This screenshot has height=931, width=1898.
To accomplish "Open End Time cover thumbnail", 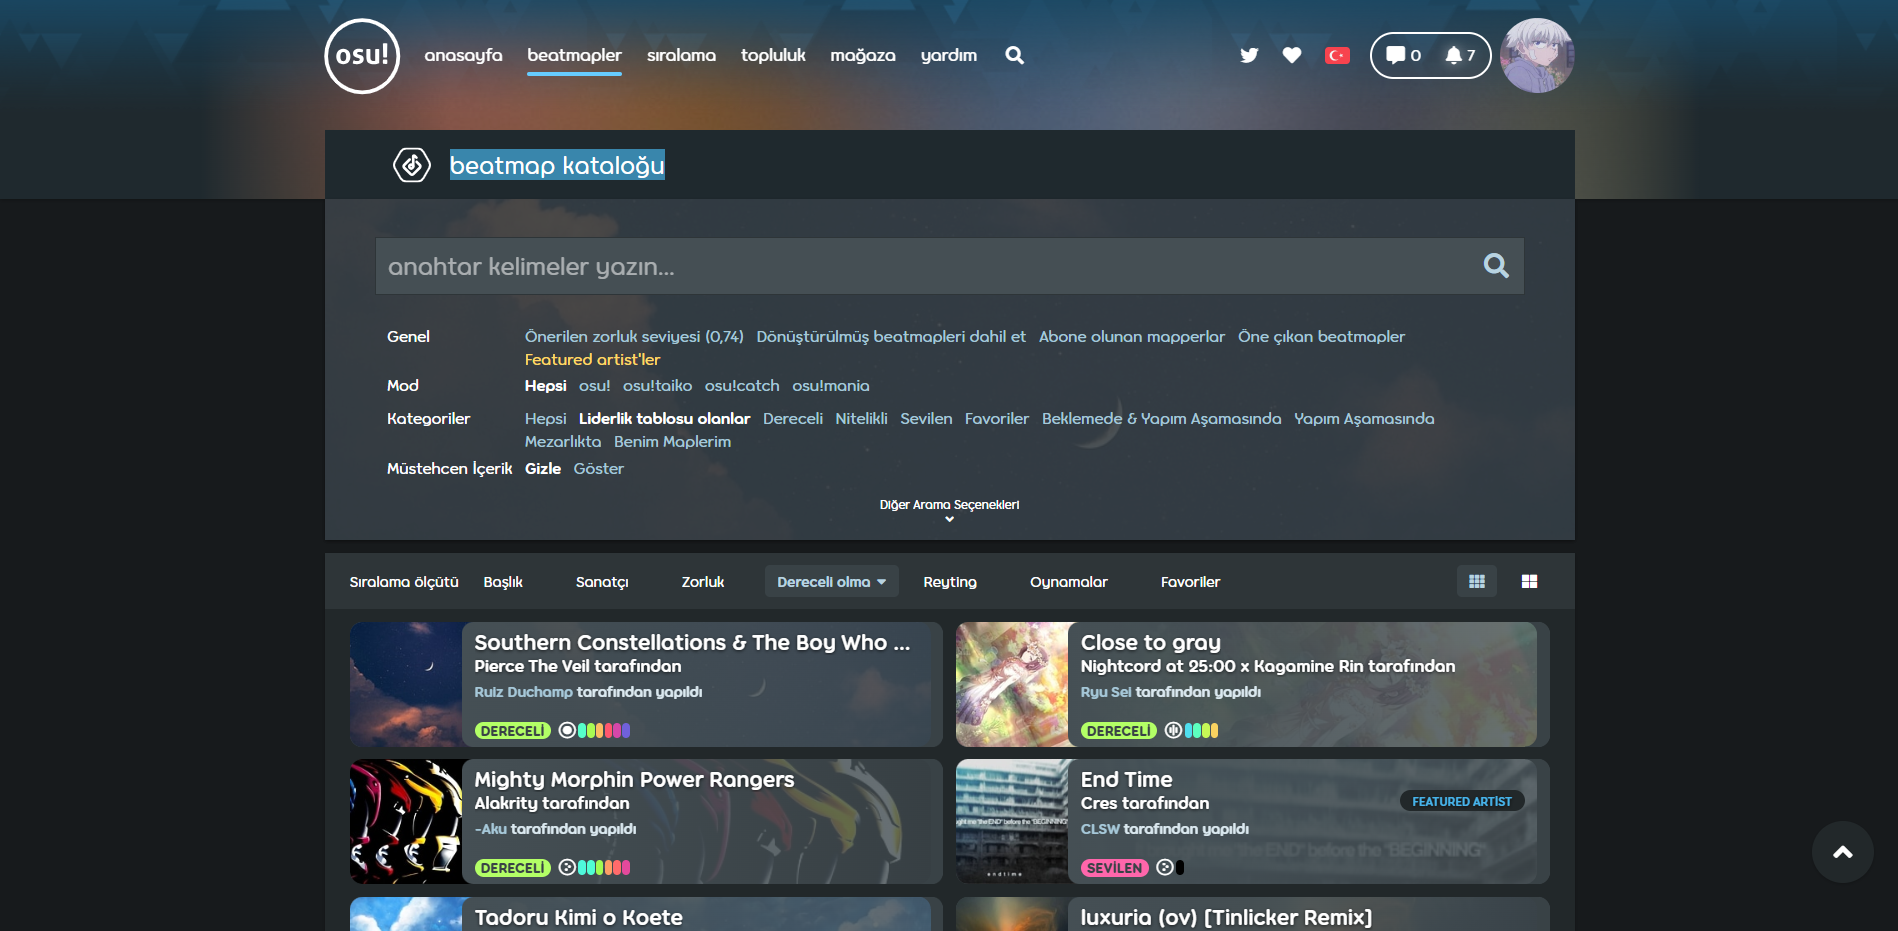I will coord(1012,821).
